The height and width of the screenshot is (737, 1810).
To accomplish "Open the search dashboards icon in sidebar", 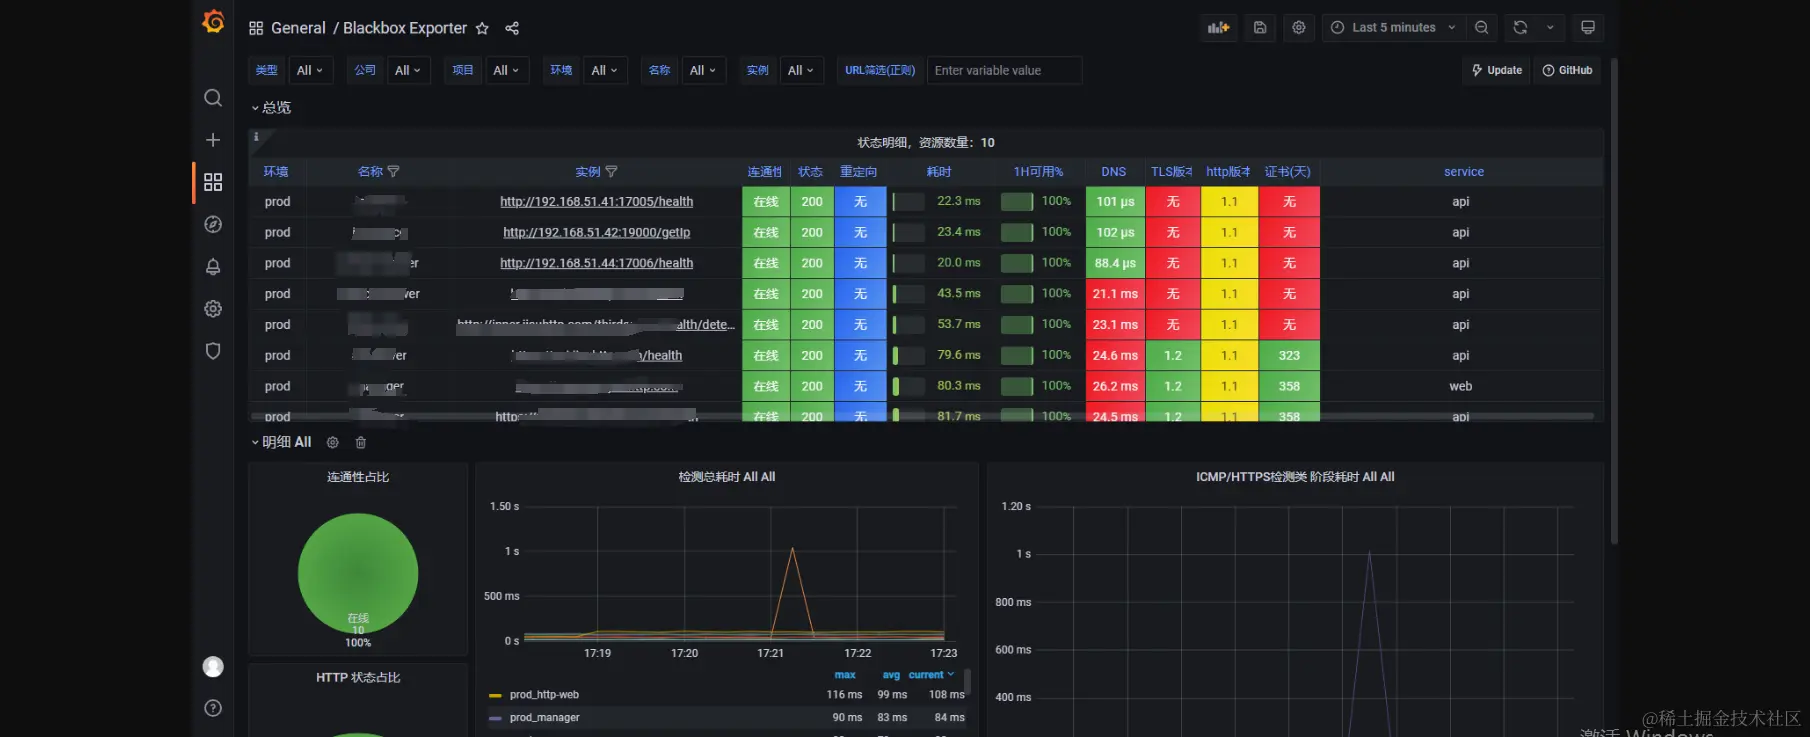I will click(213, 98).
